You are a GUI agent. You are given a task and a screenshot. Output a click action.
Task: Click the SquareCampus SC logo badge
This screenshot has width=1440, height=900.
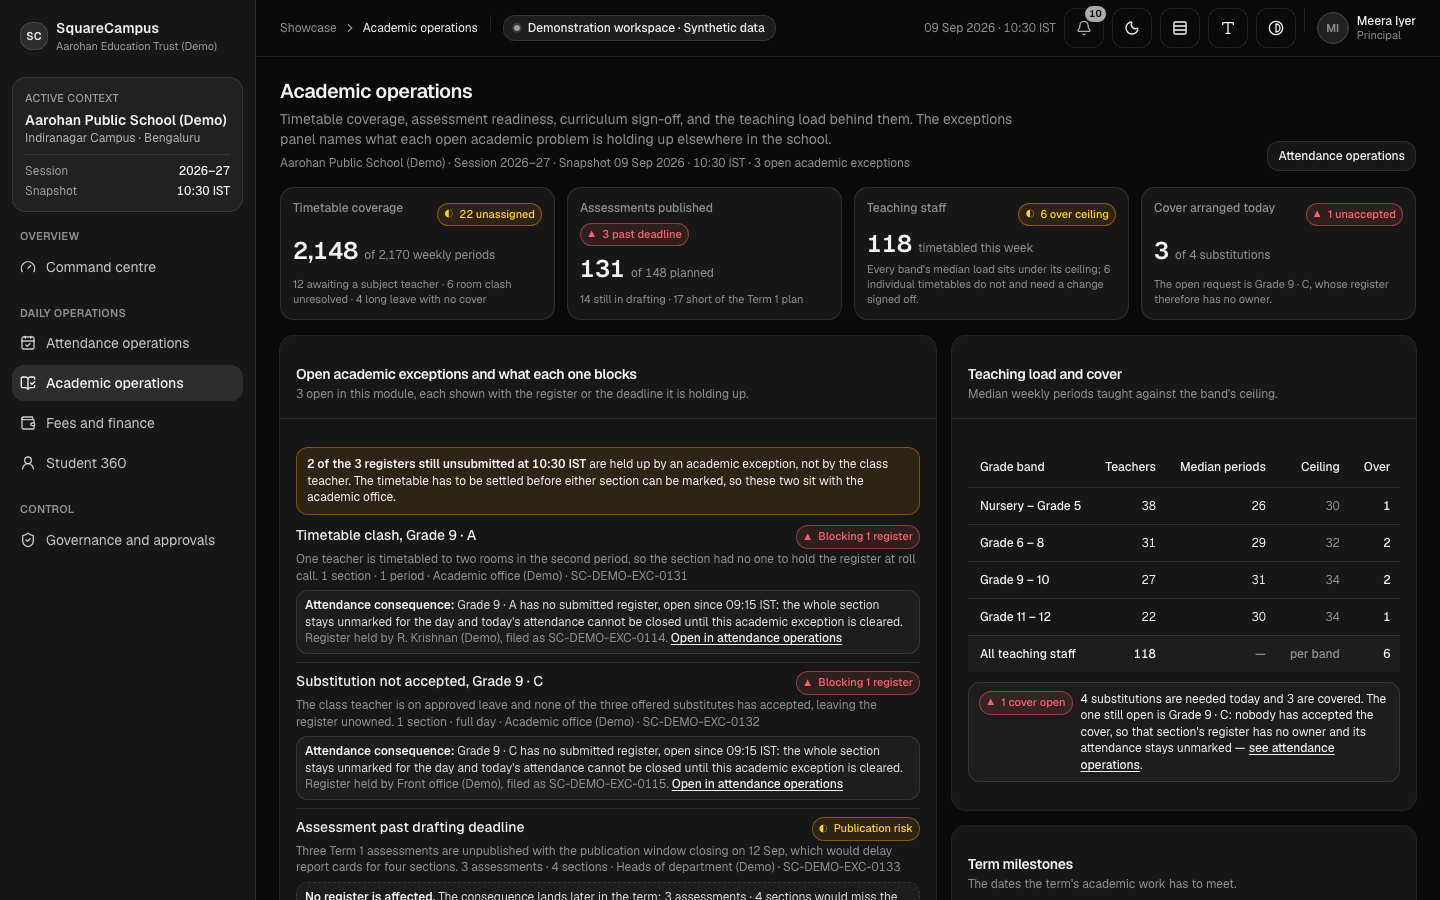[x=34, y=36]
